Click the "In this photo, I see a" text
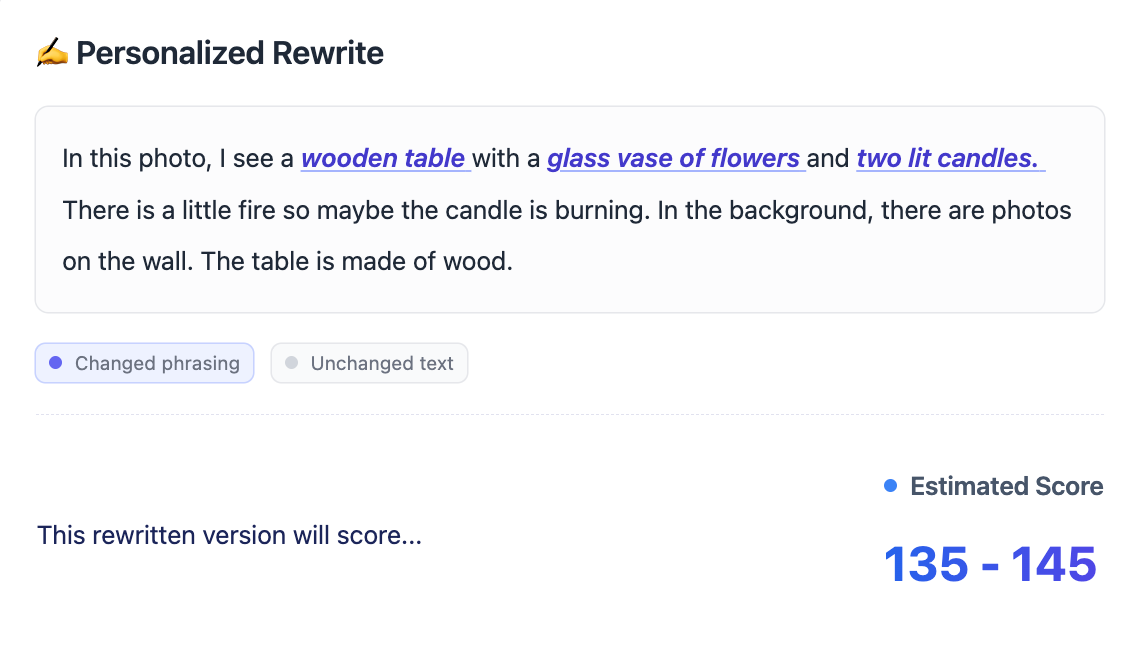 click(x=178, y=158)
